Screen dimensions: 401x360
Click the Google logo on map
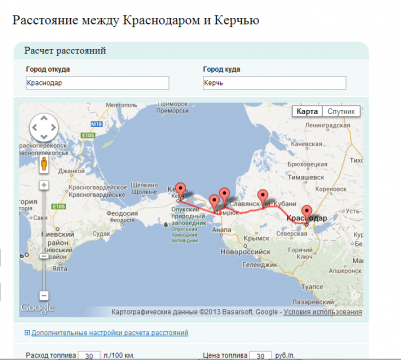point(37,308)
